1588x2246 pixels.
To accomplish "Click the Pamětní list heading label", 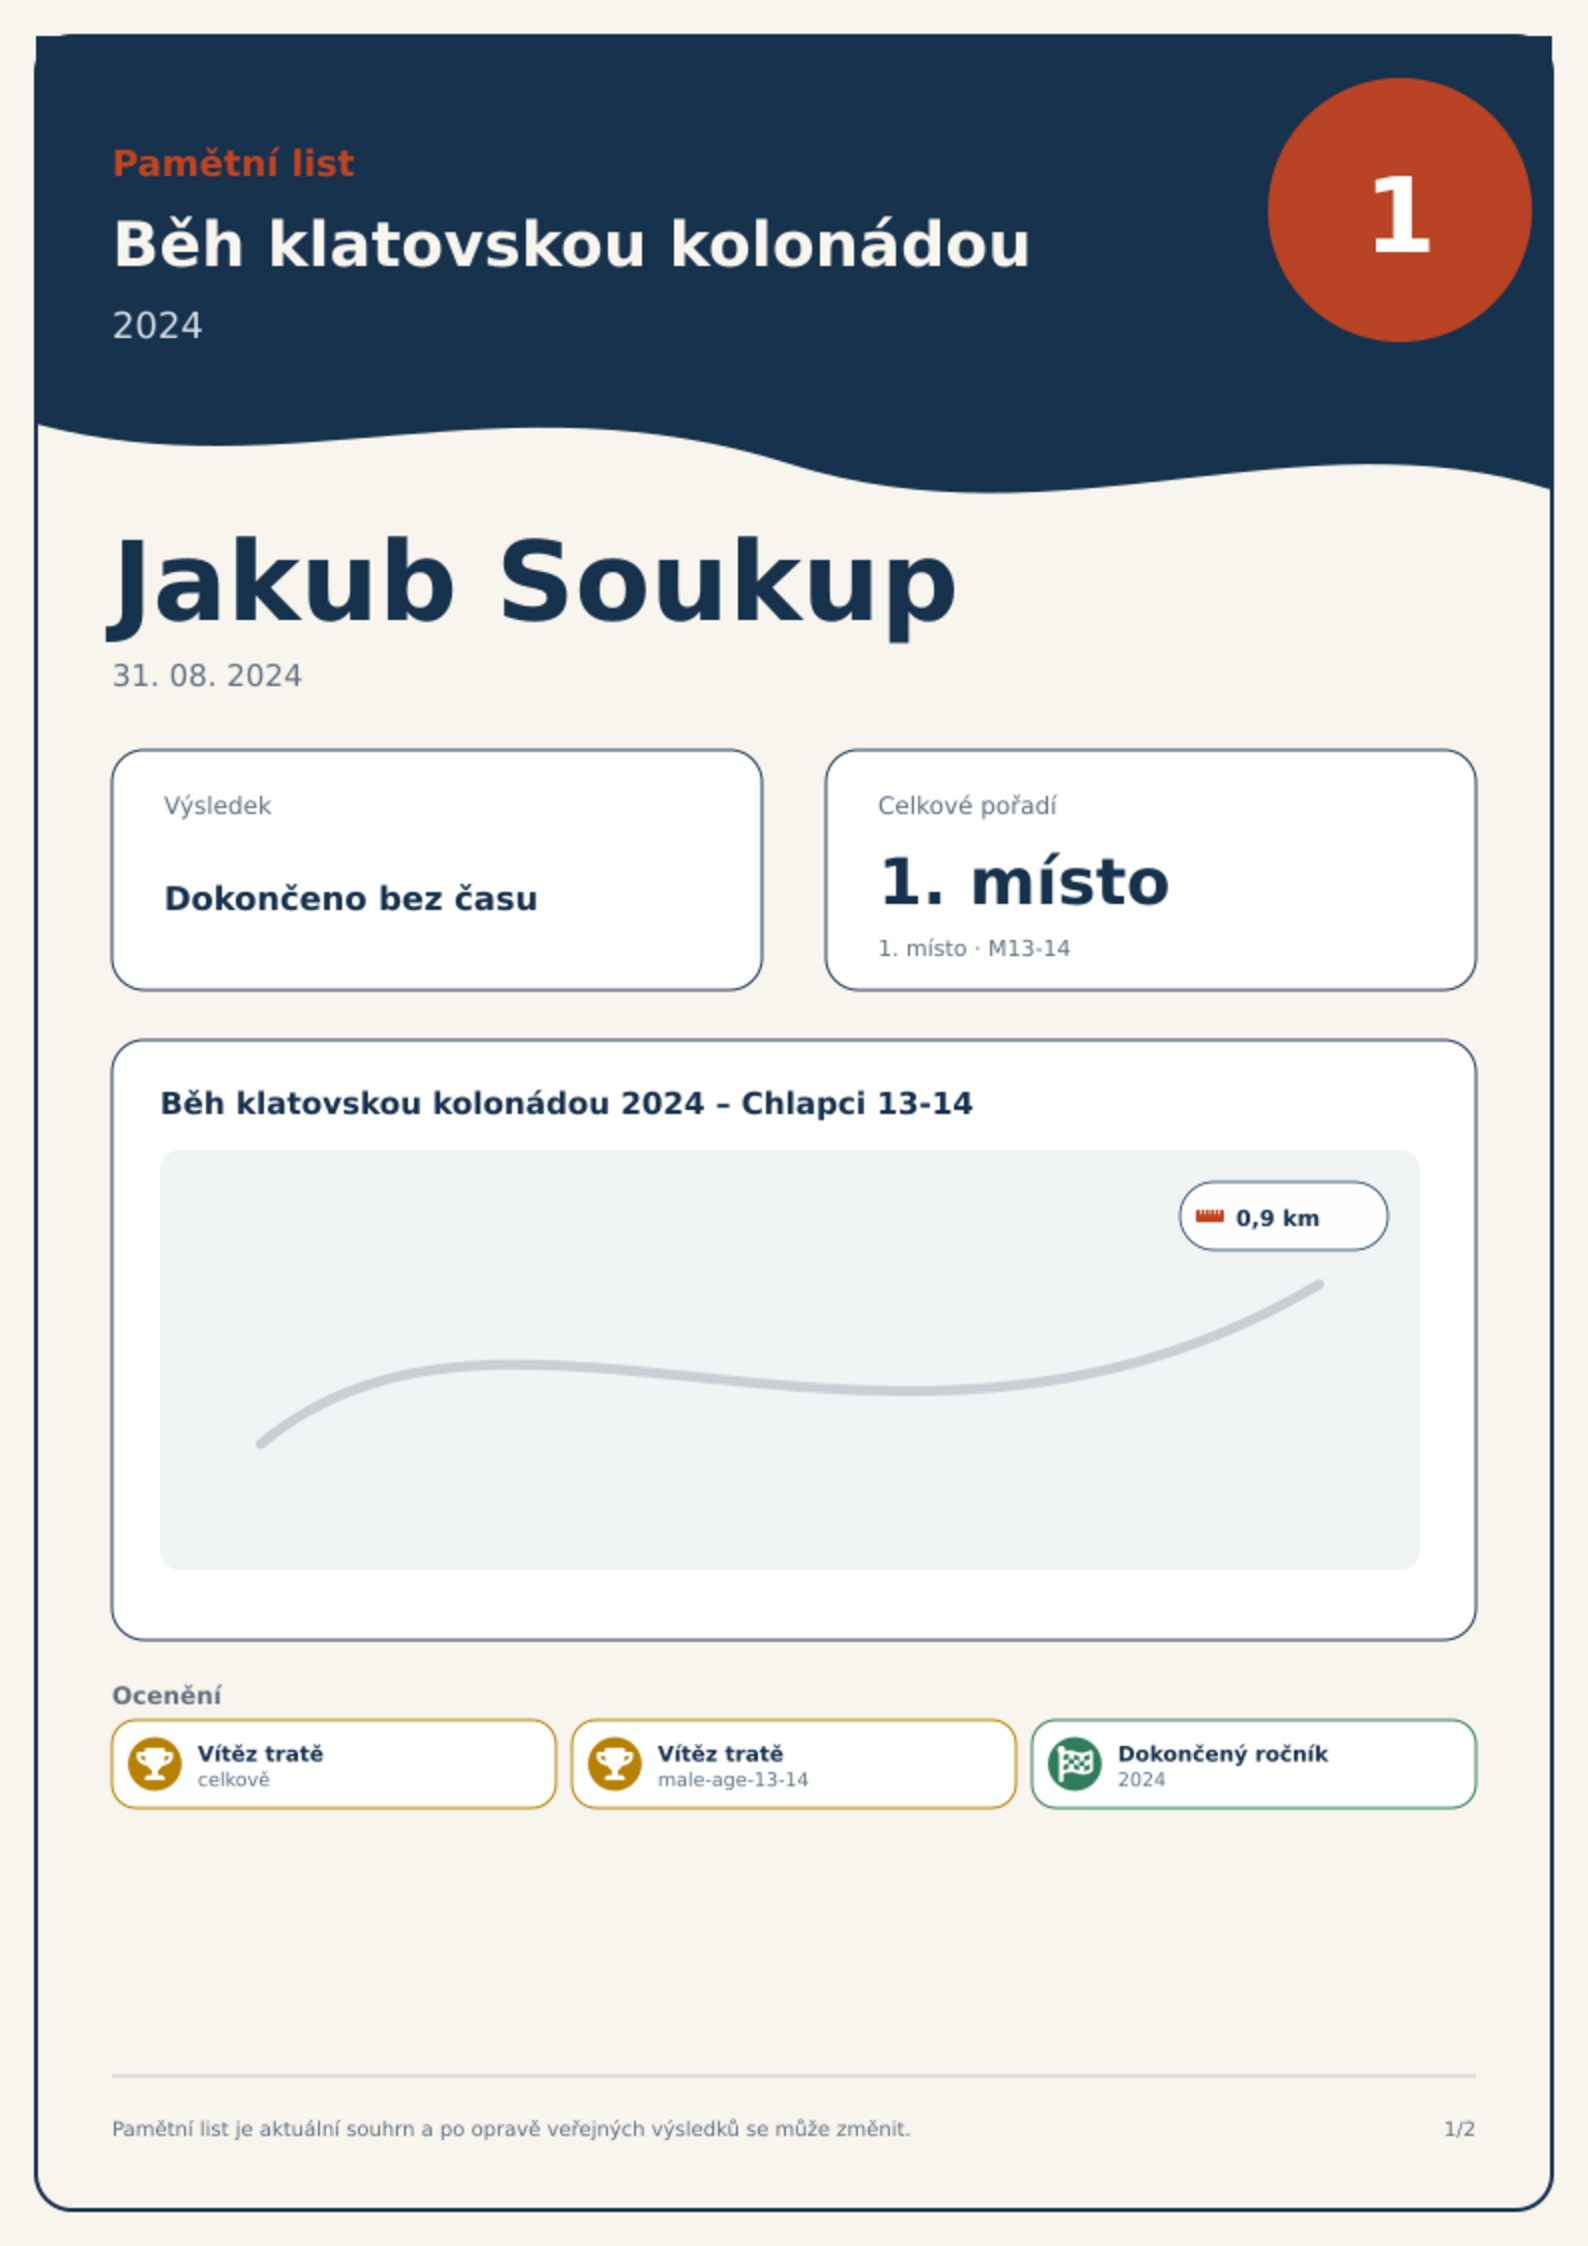I will click(233, 163).
